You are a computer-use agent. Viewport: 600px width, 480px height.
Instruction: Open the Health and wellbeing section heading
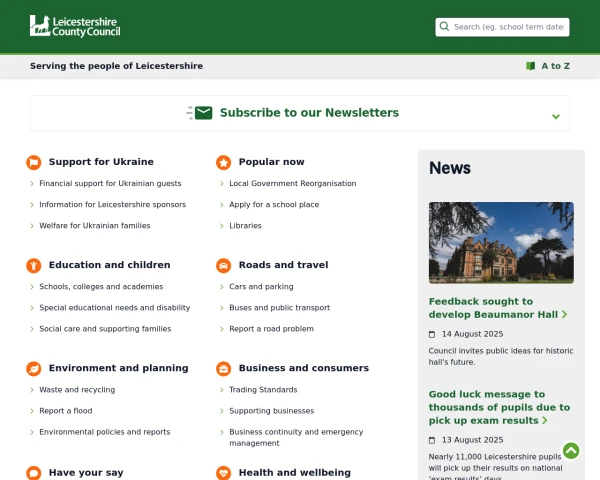click(x=295, y=472)
